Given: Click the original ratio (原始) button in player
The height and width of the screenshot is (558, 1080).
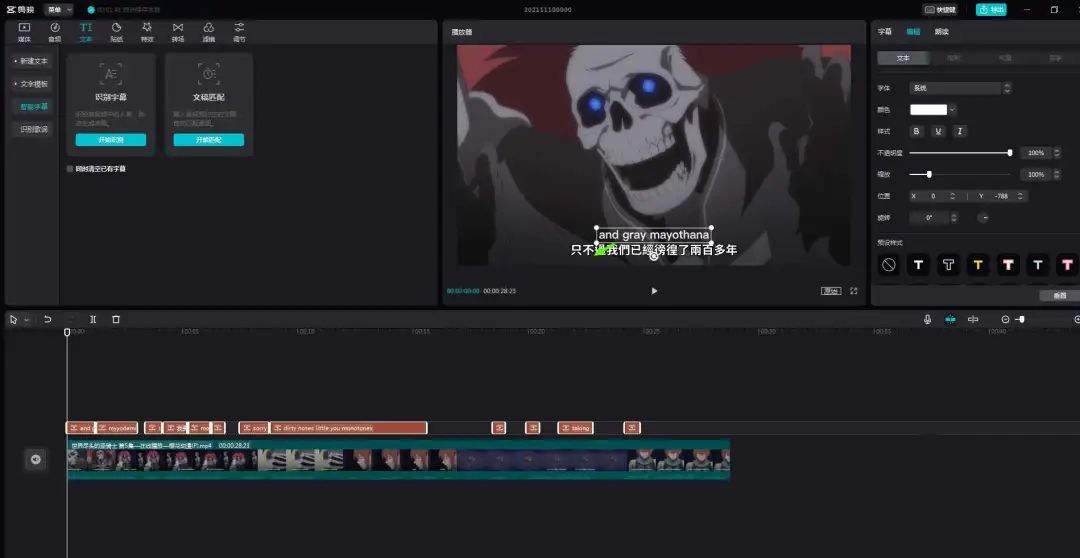Looking at the screenshot, I should pyautogui.click(x=831, y=291).
